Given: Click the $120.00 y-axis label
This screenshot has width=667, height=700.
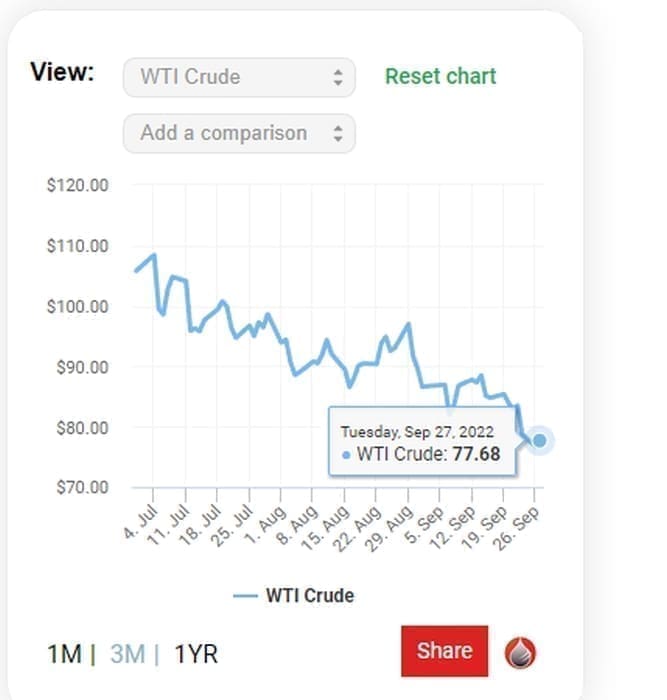Looking at the screenshot, I should click(x=78, y=185).
